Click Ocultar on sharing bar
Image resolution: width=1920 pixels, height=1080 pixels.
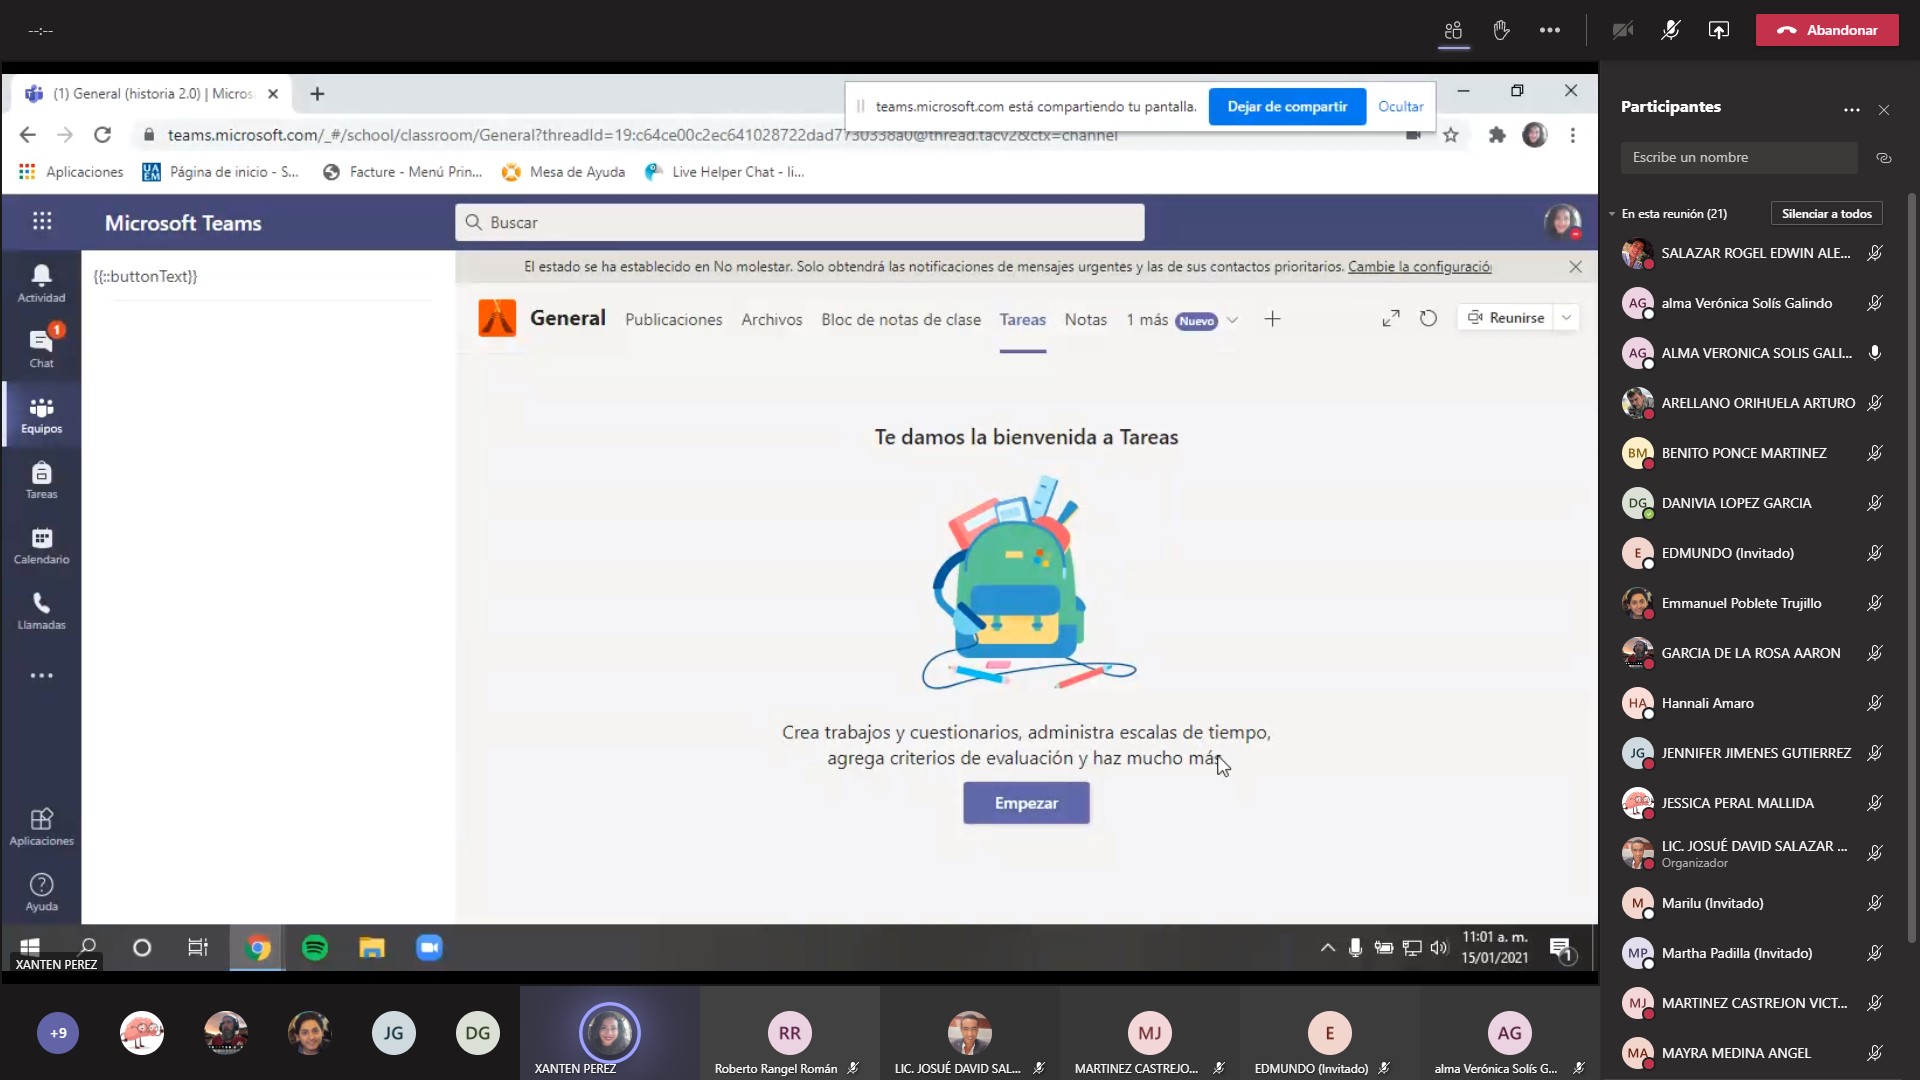[1400, 107]
